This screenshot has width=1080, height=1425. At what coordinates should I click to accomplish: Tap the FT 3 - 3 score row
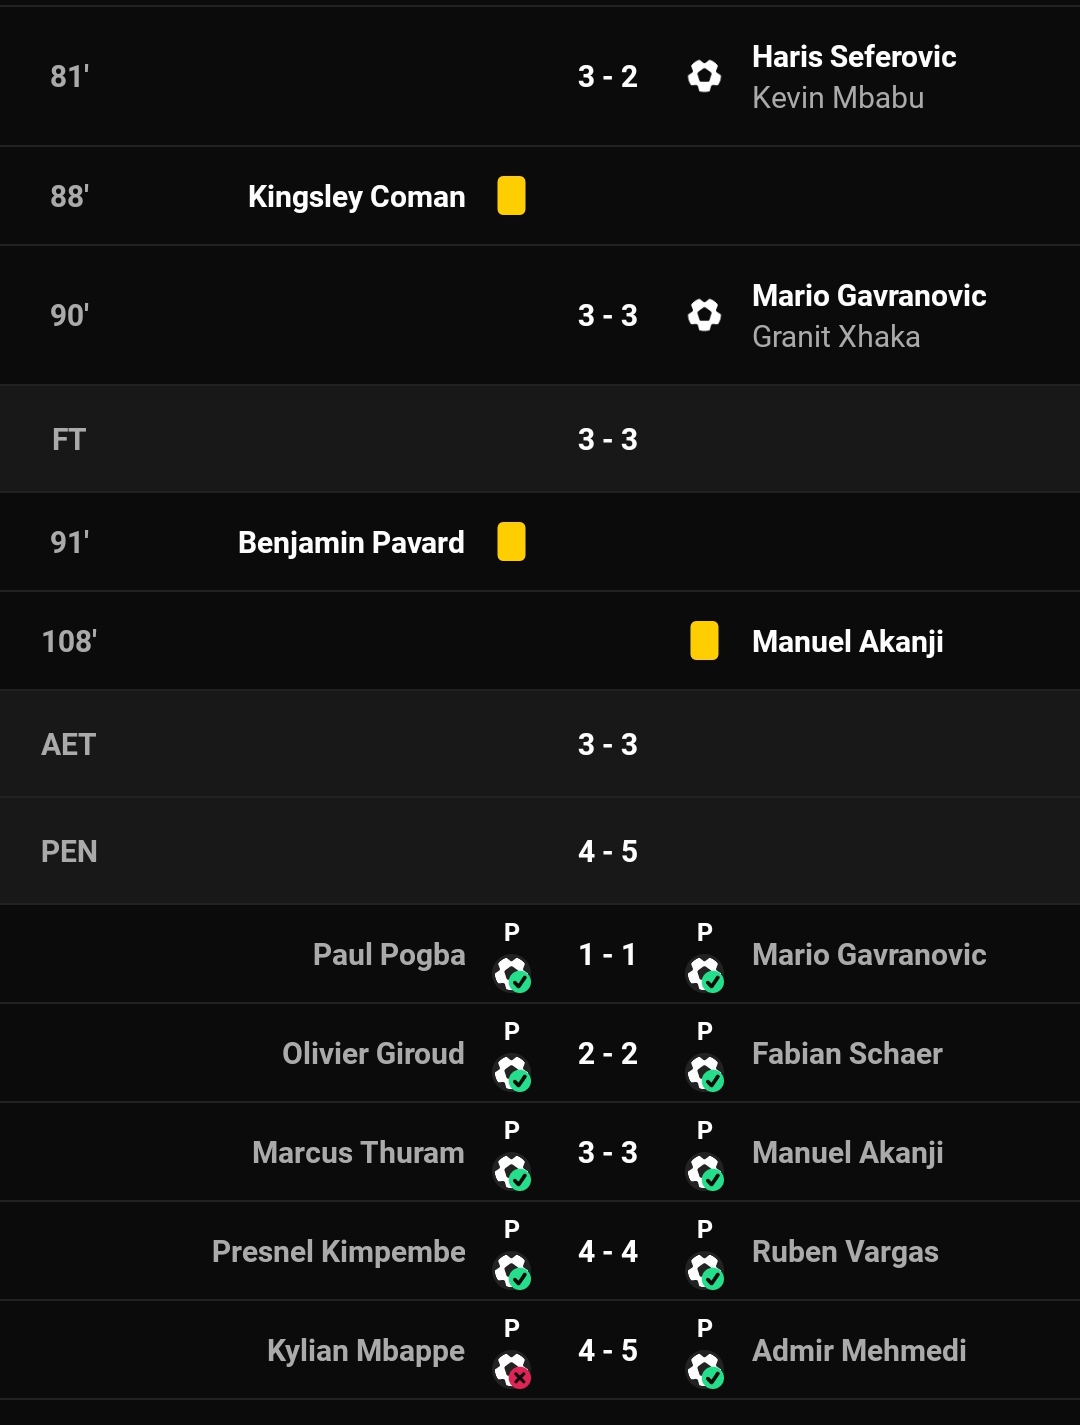pos(540,439)
